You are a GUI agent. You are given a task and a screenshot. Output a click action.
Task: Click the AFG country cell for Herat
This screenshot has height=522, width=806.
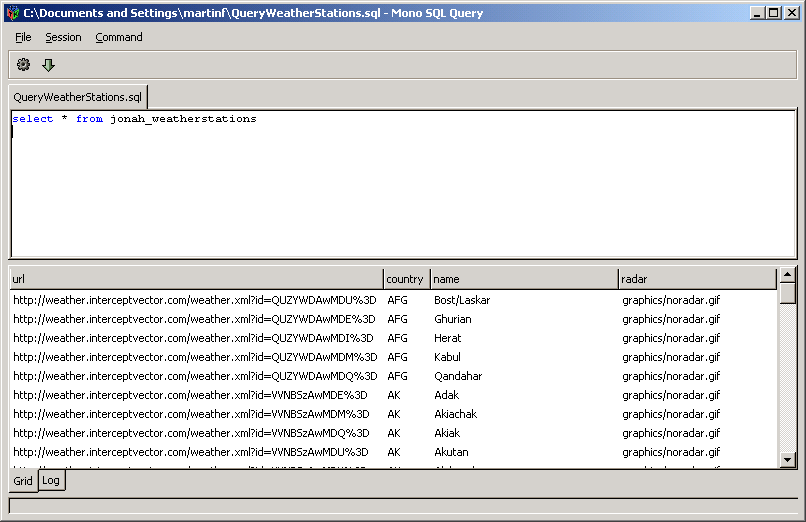click(x=397, y=338)
